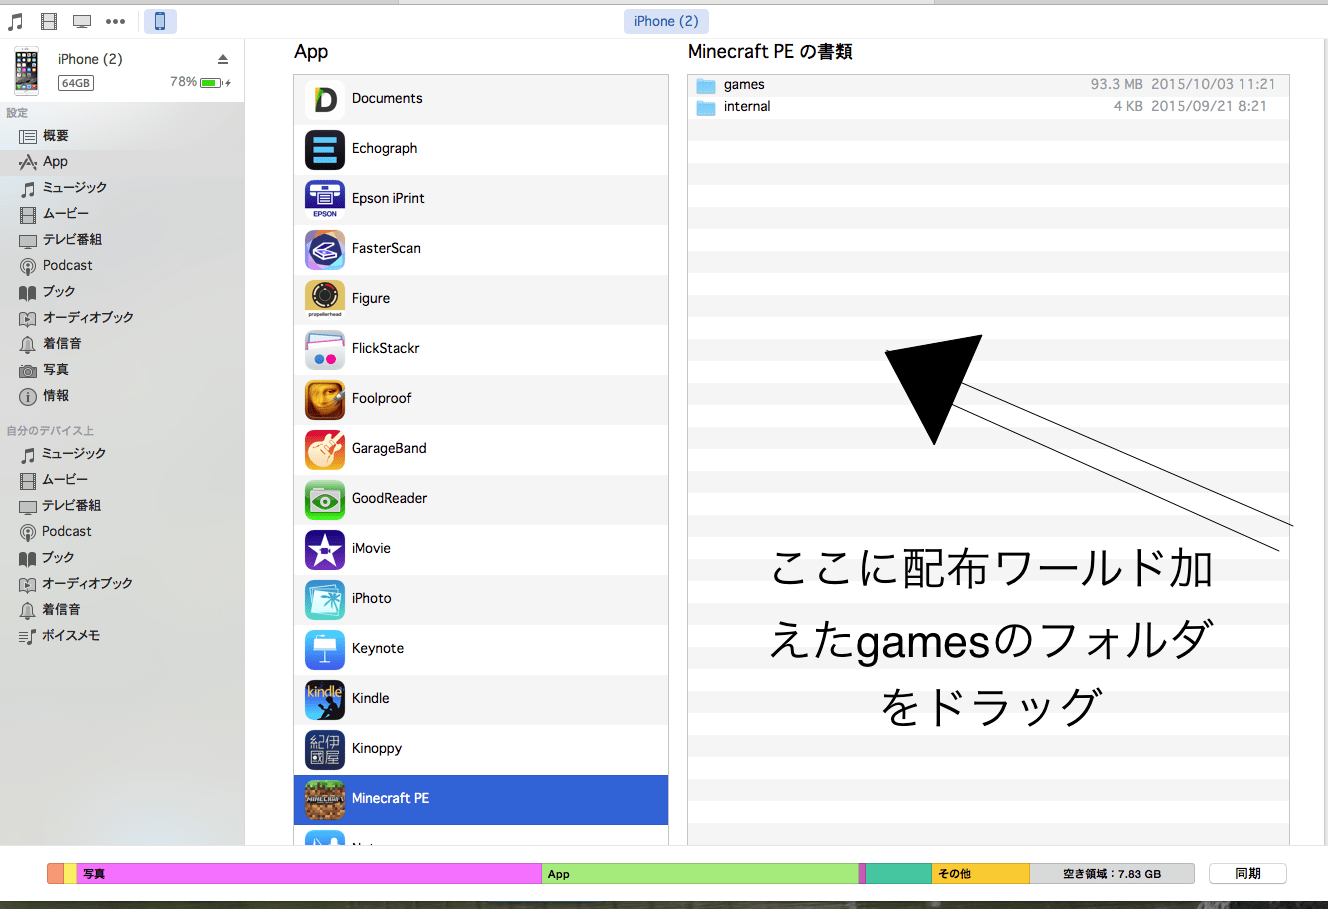
Task: Click the 78% battery indicator
Action: pyautogui.click(x=200, y=82)
